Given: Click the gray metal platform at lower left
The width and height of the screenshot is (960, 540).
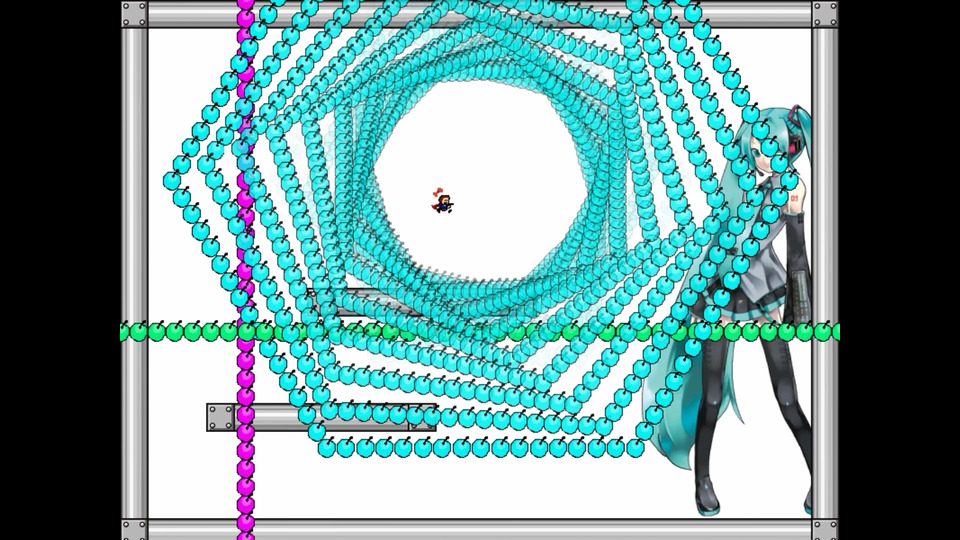Looking at the screenshot, I should tap(321, 417).
